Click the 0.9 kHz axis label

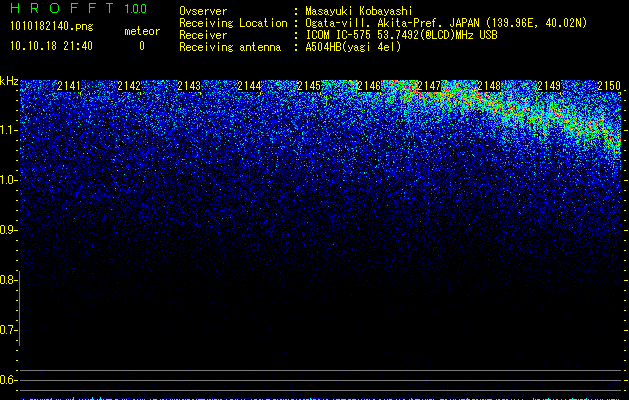tap(7, 230)
